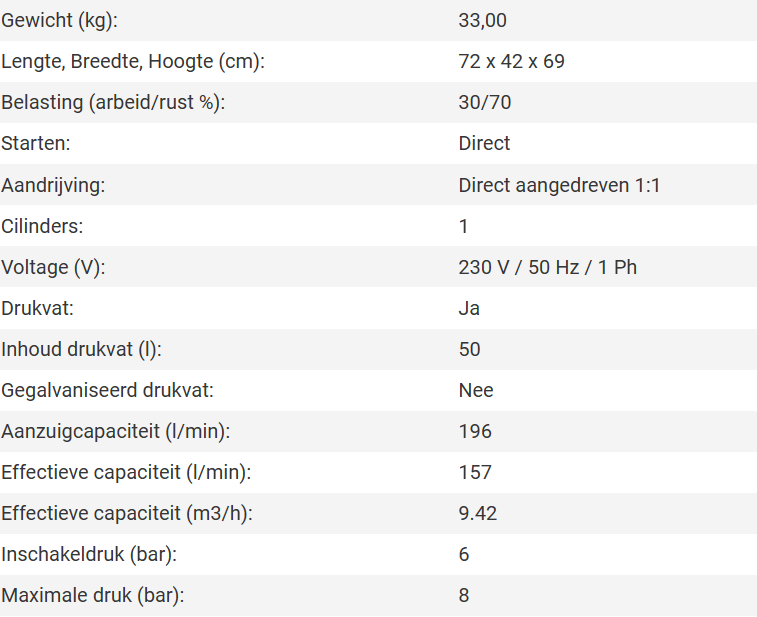757x617 pixels.
Task: Click the "Cilinders:" row label
Action: 43,226
